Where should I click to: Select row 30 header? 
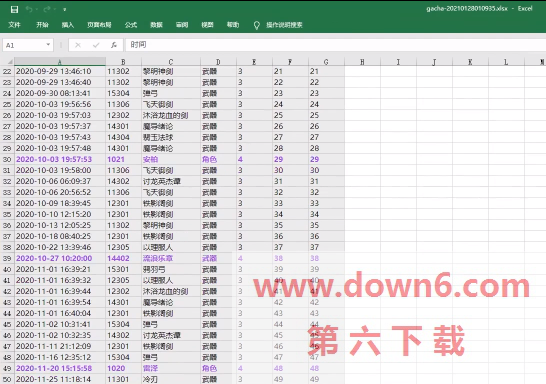tap(7, 159)
